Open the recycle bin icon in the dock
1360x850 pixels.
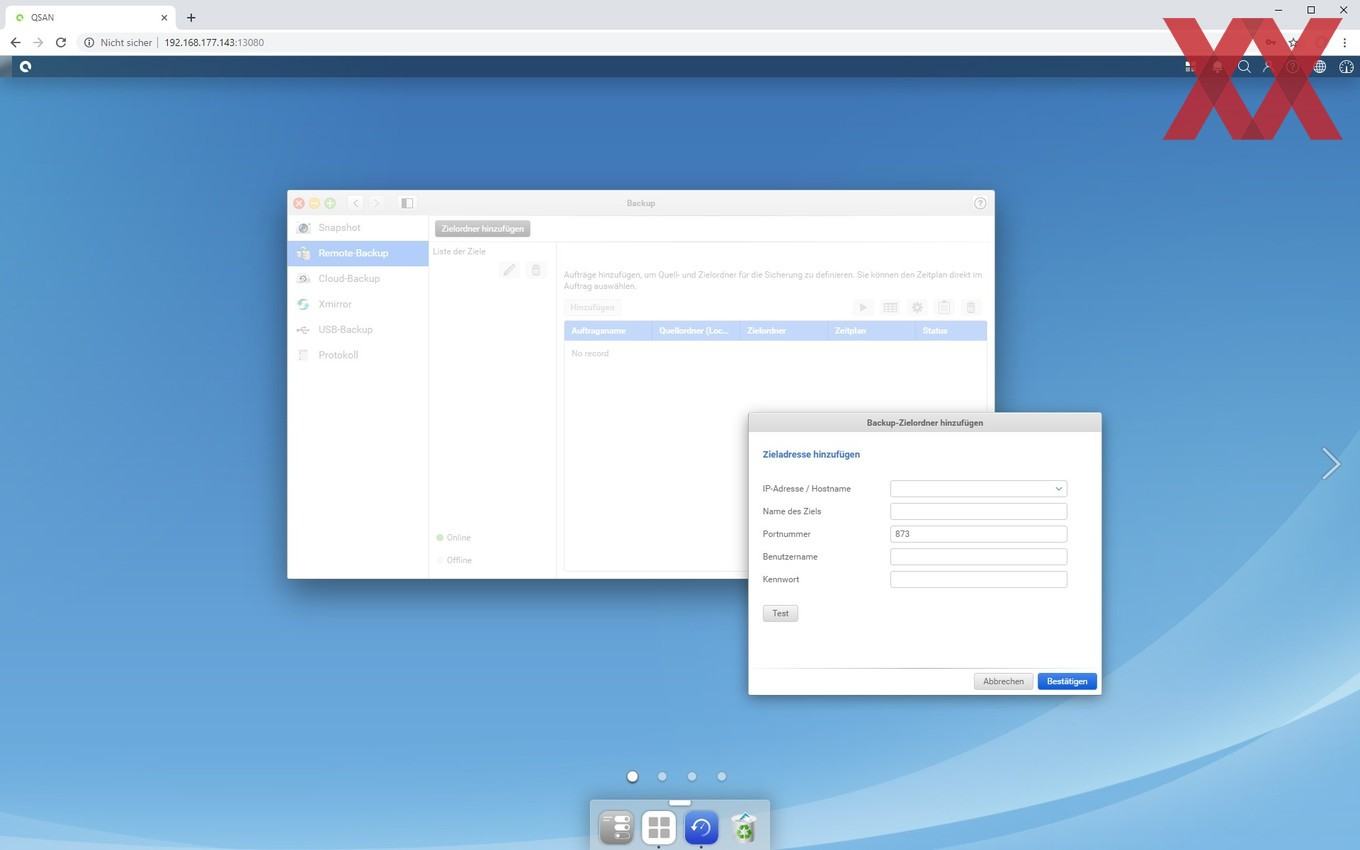pos(744,827)
